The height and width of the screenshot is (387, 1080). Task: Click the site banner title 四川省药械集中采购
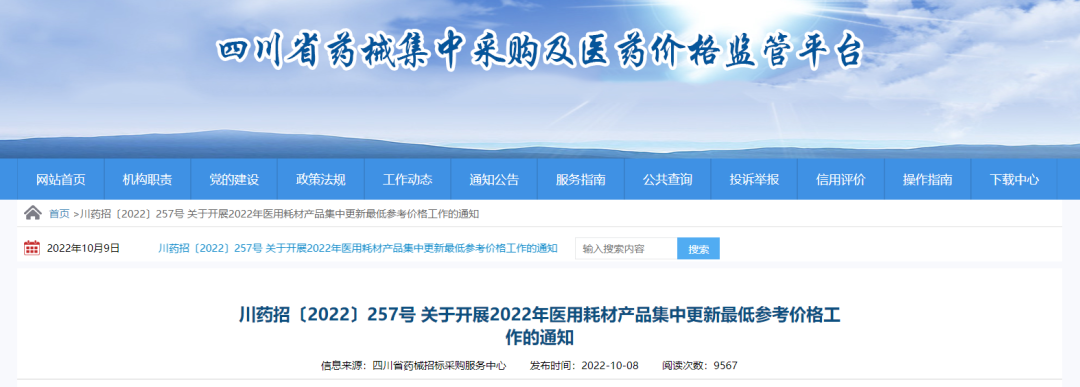[539, 52]
